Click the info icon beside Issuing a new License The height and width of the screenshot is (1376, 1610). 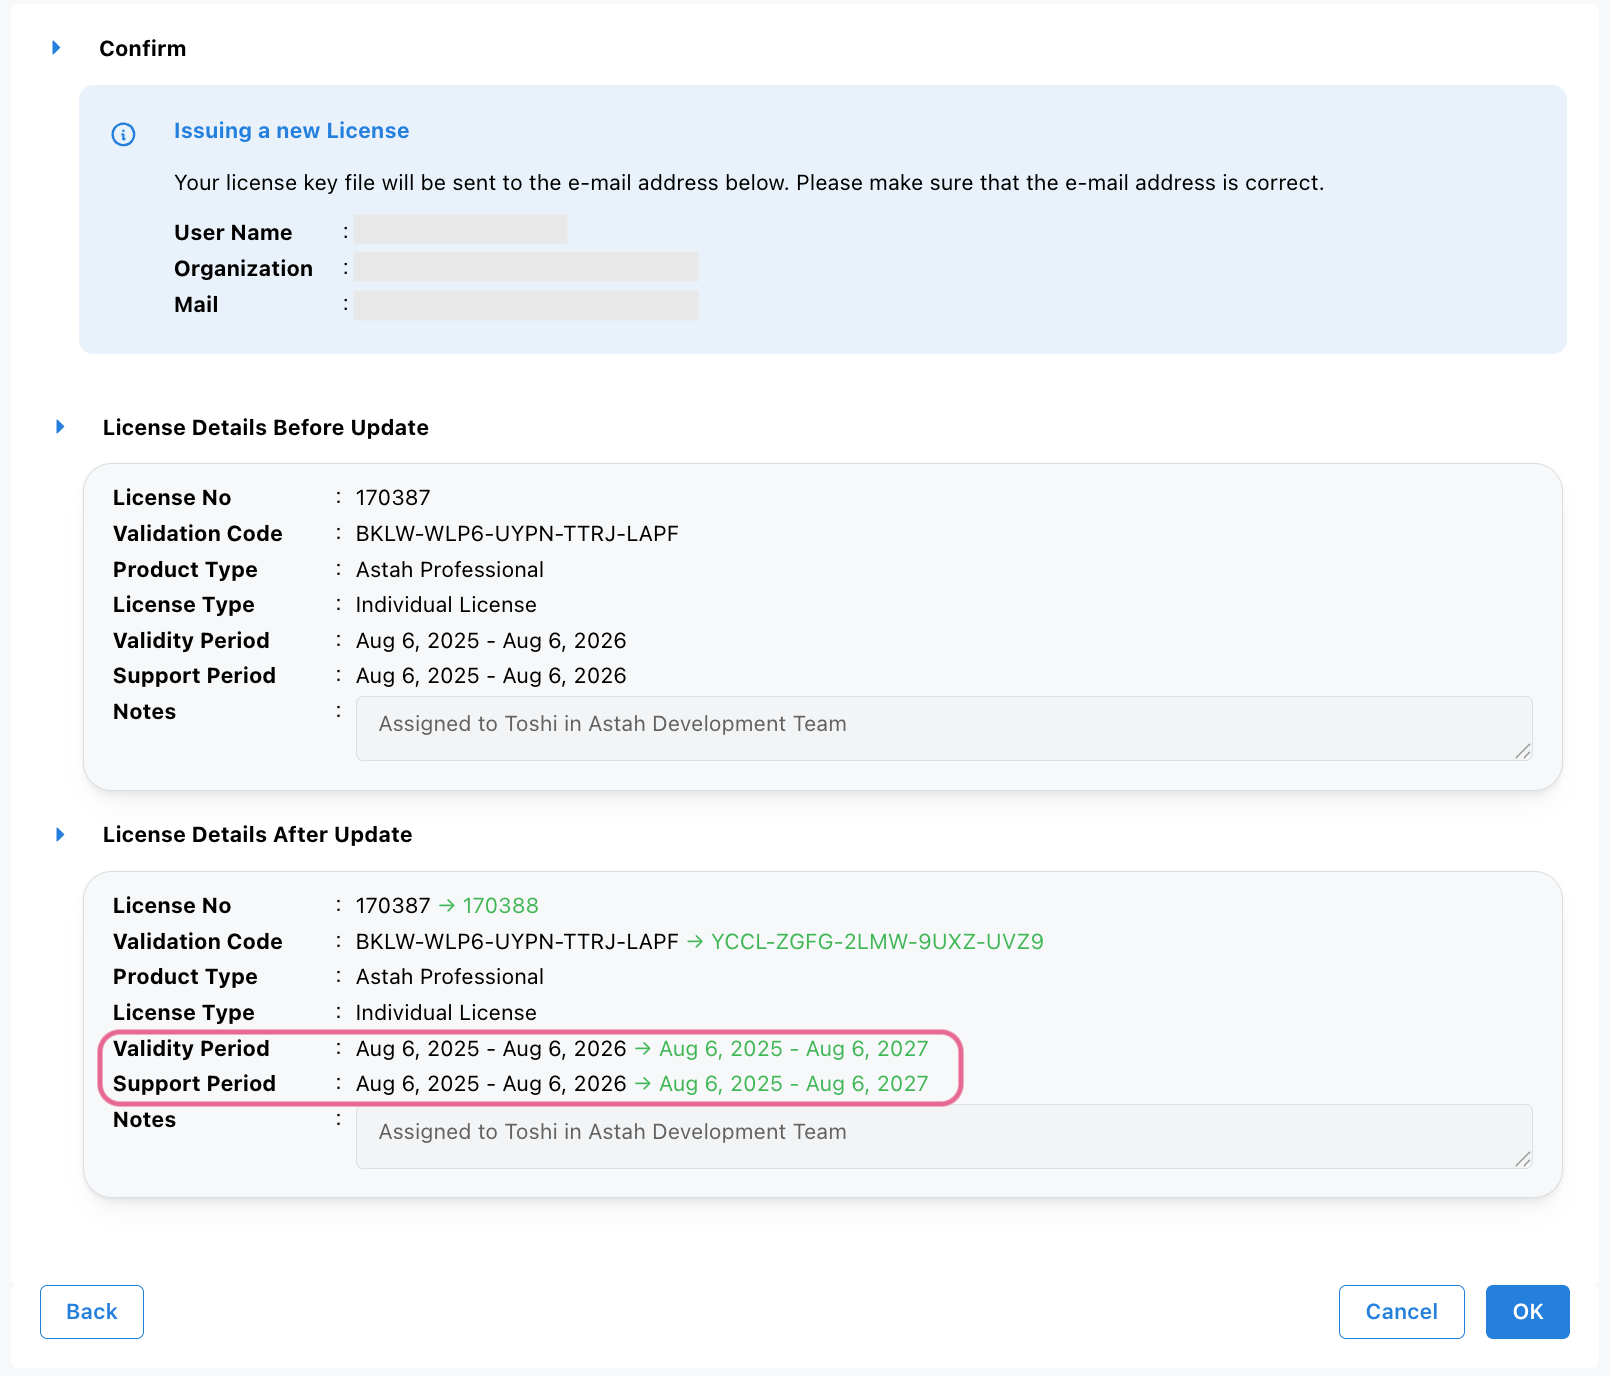coord(123,134)
